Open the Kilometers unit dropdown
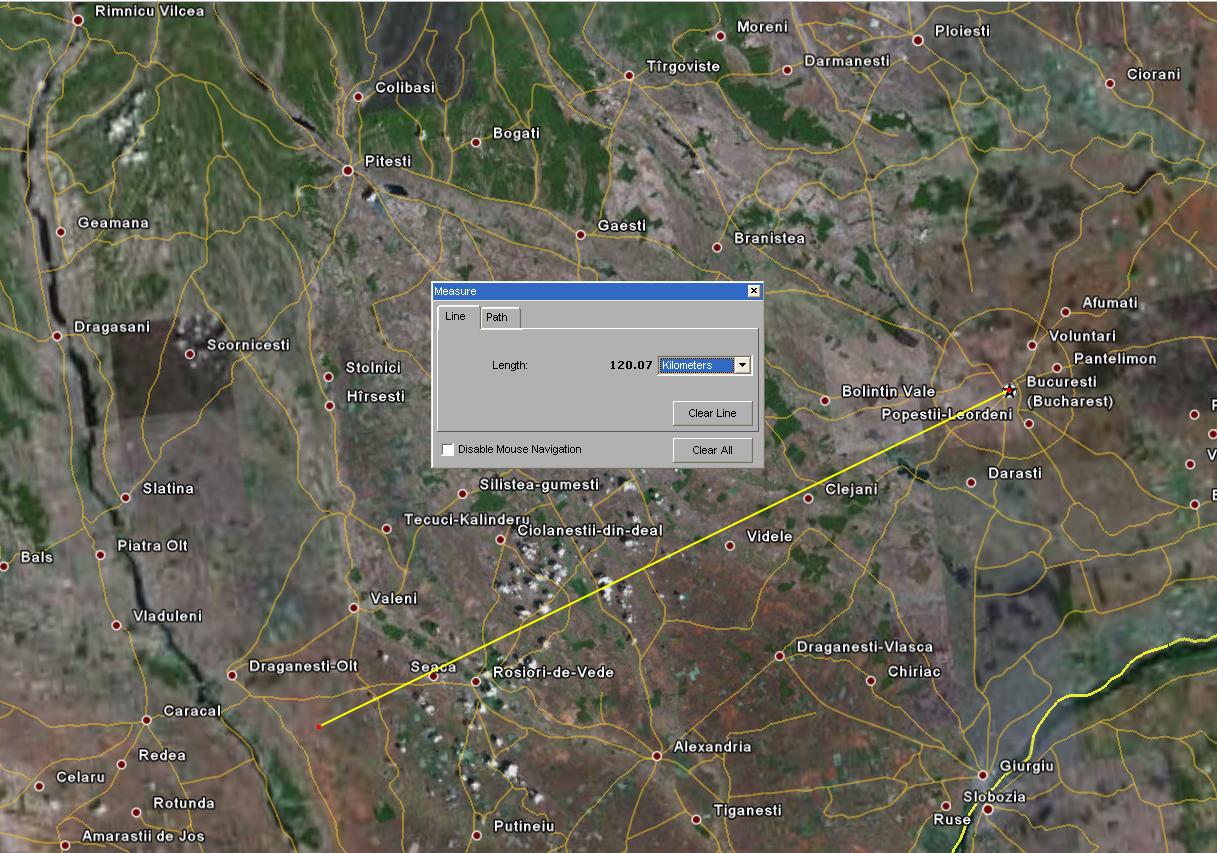 pos(742,365)
